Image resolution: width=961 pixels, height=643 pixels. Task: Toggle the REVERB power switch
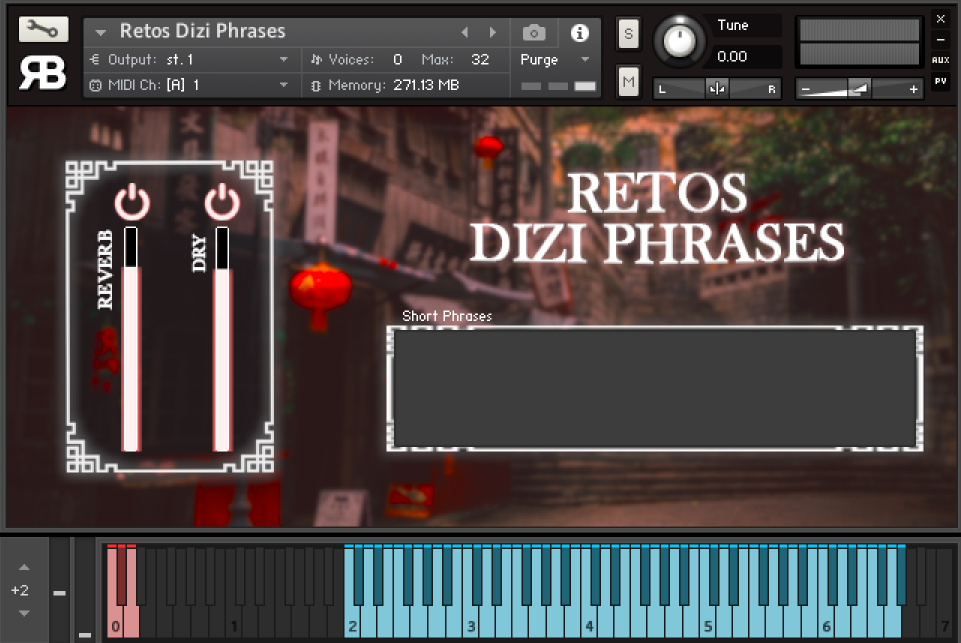coord(130,200)
